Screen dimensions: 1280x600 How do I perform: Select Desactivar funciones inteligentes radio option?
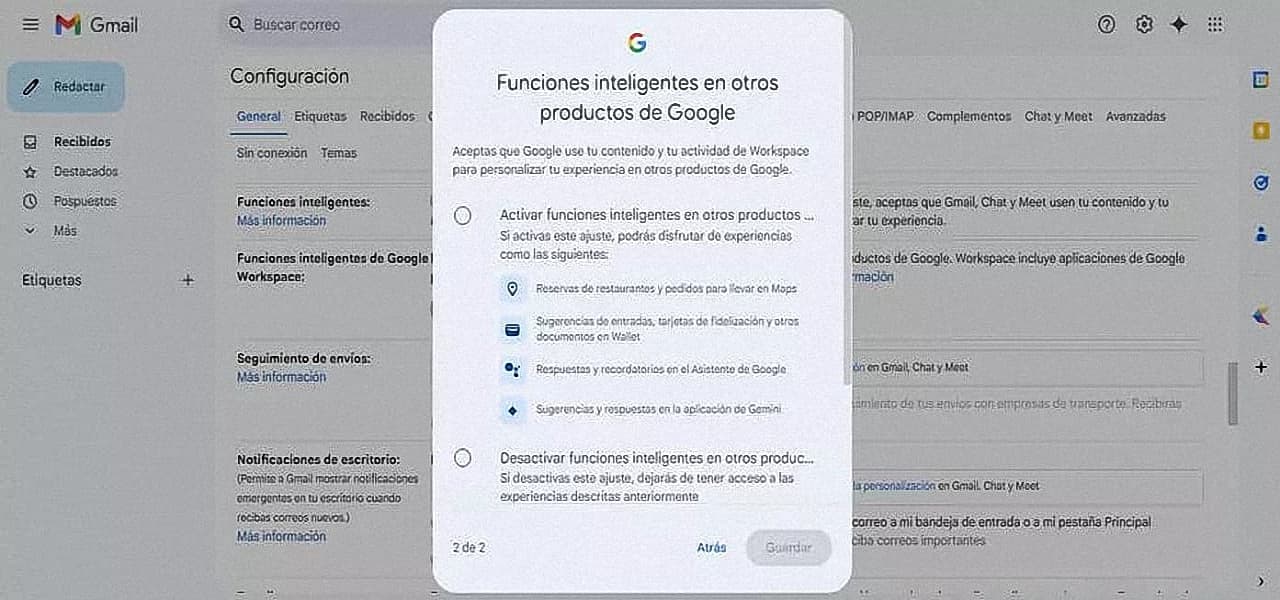[462, 458]
